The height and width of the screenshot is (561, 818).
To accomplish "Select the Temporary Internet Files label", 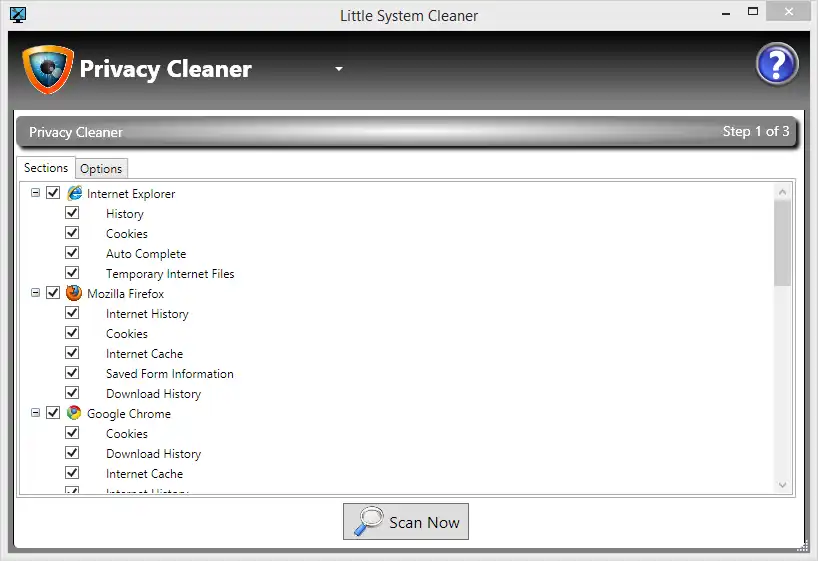I will pyautogui.click(x=170, y=274).
